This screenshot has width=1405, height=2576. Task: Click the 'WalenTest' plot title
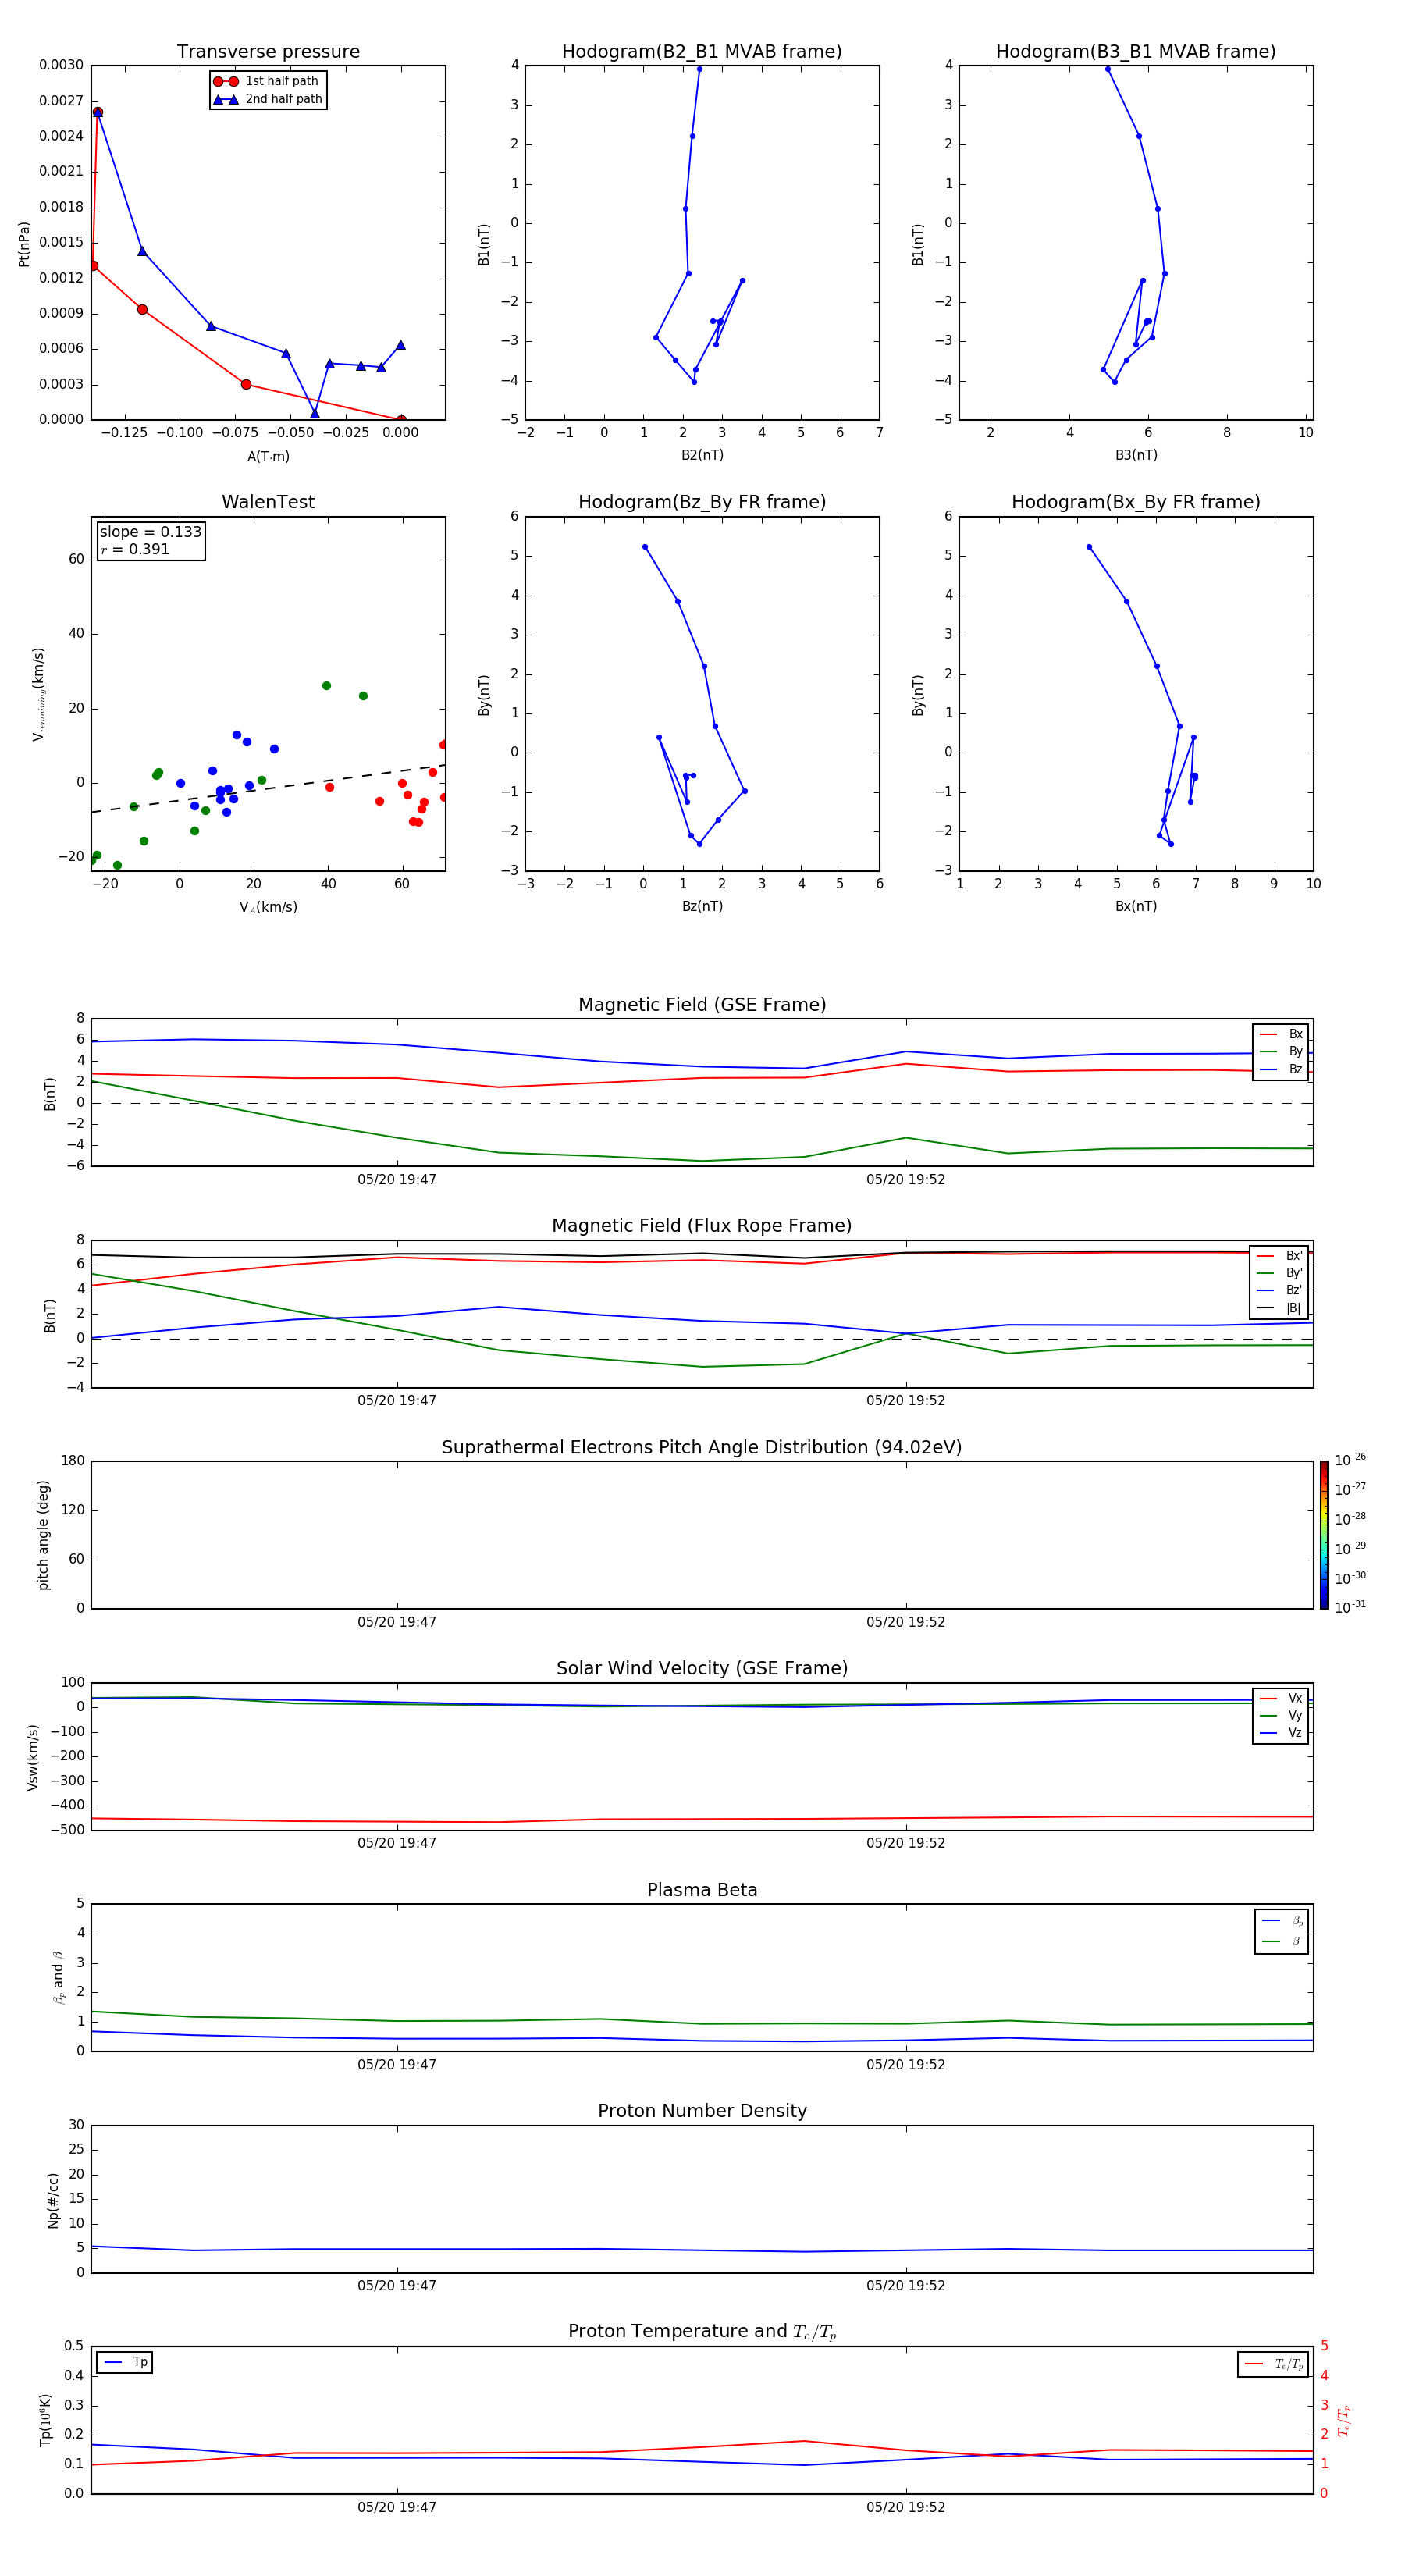[268, 502]
